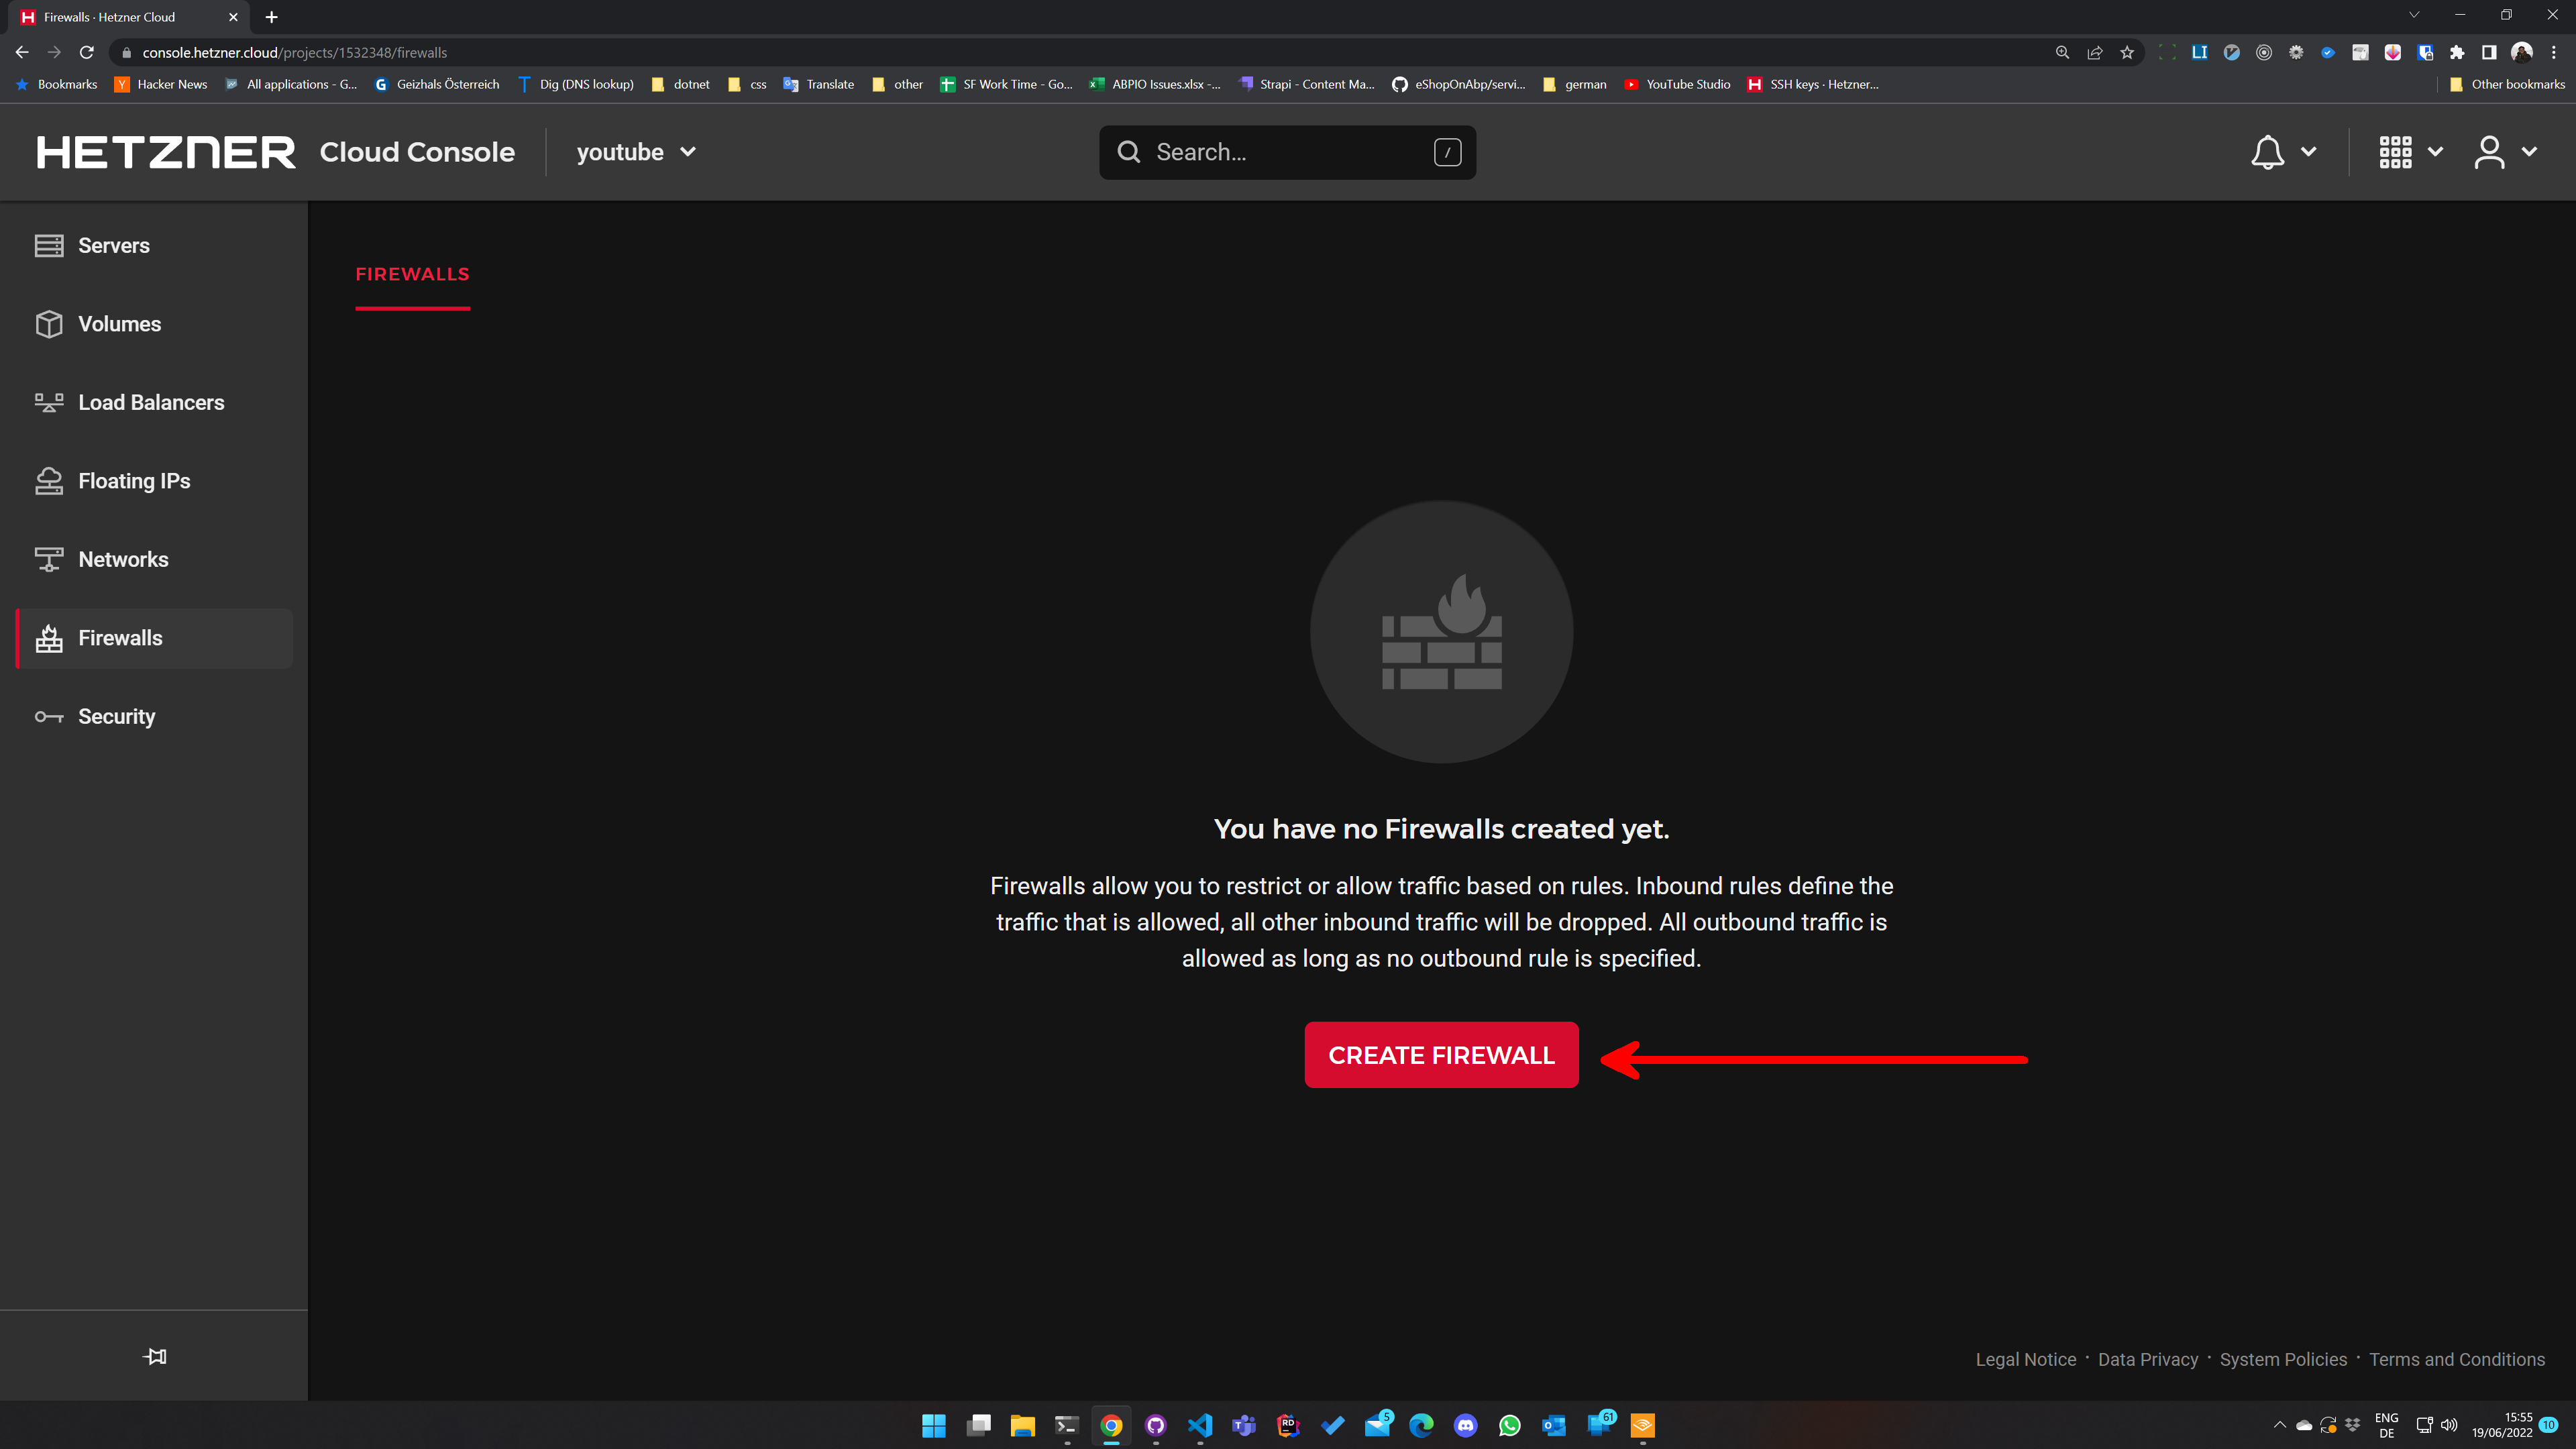Click the Load Balancers icon
This screenshot has height=1449, width=2576.
48,403
